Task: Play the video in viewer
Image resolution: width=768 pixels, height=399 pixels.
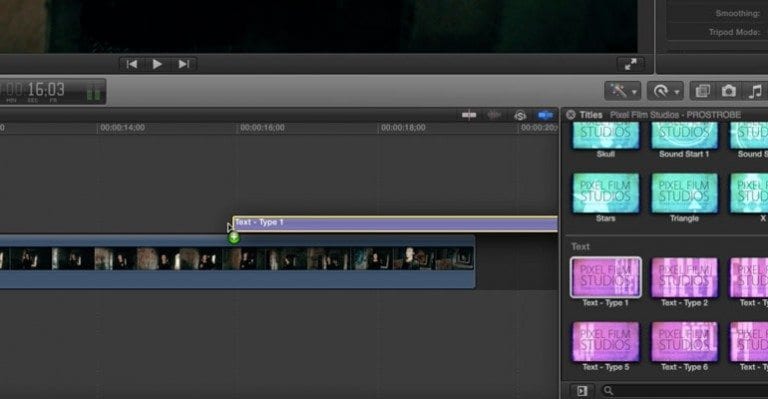Action: point(157,64)
